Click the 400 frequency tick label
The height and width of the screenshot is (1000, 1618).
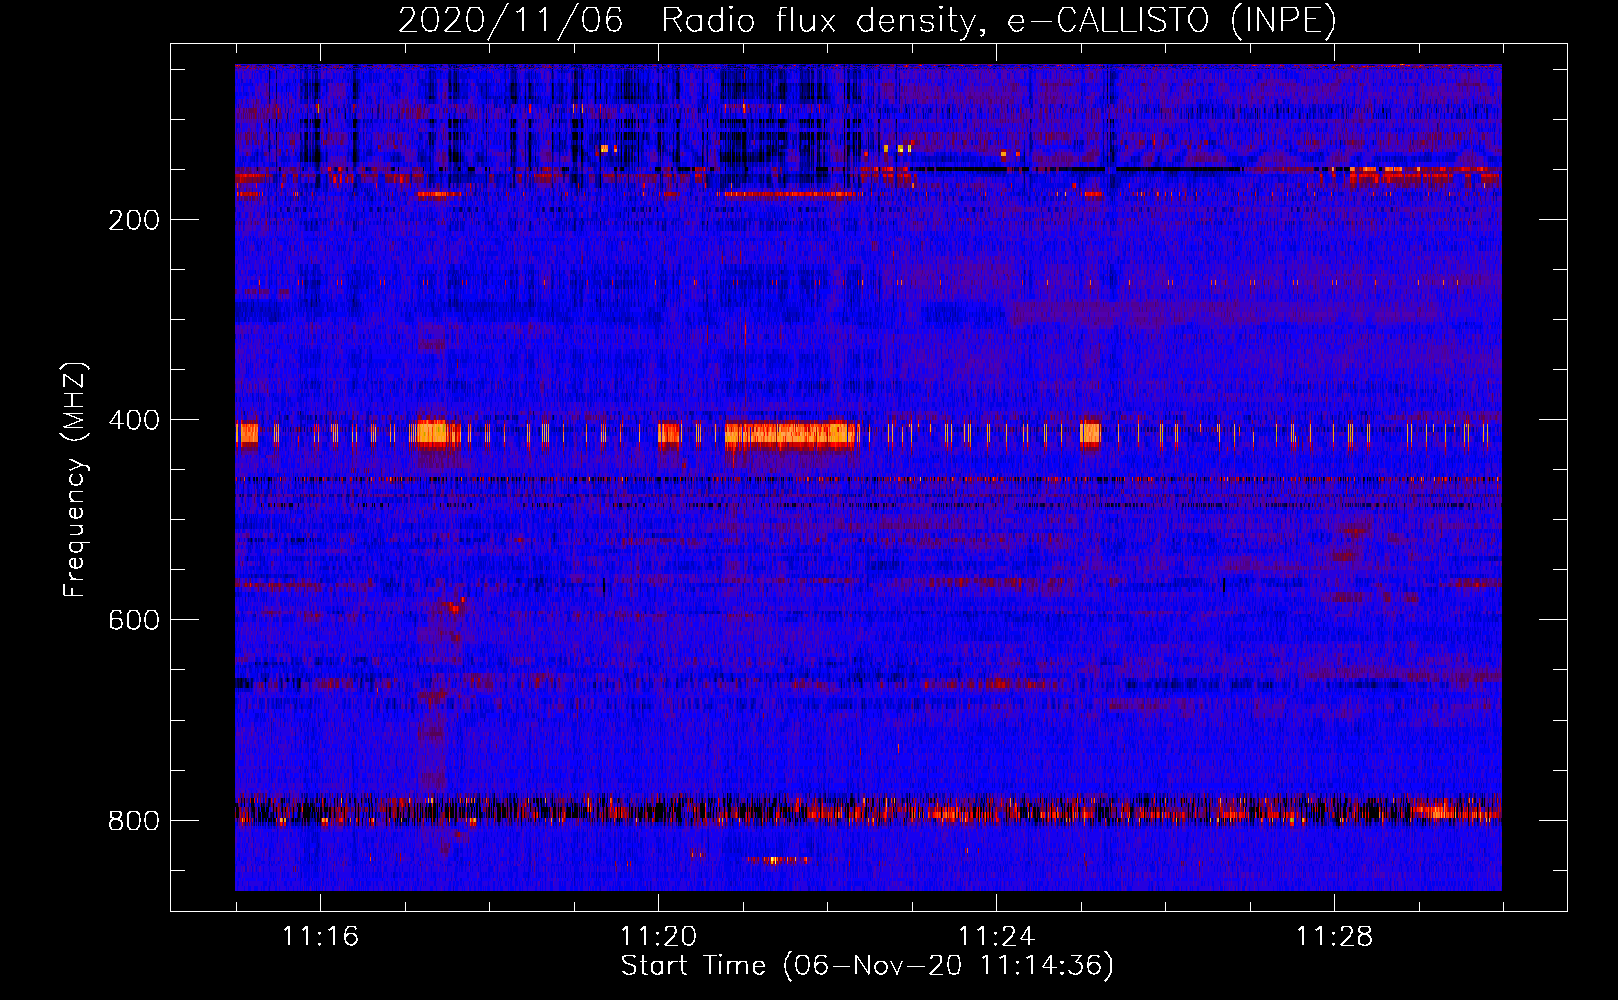click(134, 420)
